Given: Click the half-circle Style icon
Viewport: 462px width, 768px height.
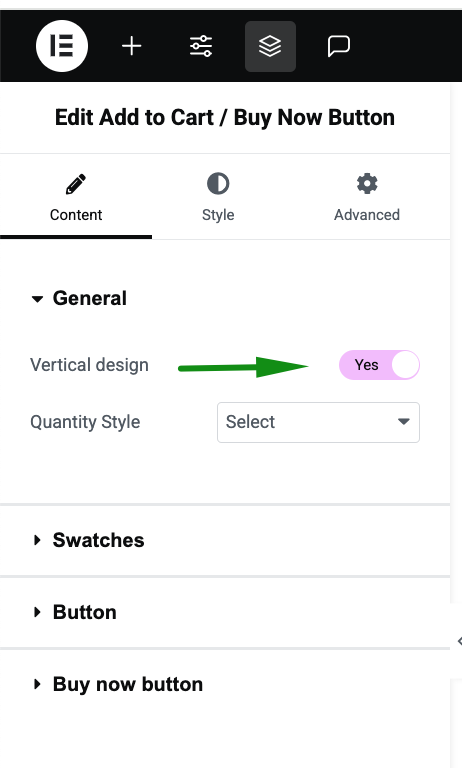Looking at the screenshot, I should (218, 184).
